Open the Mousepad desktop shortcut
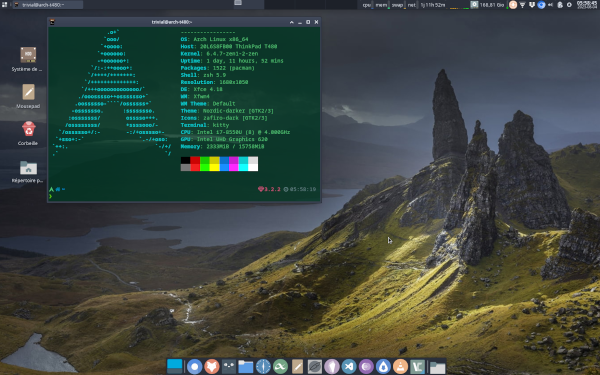This screenshot has height=375, width=600. [x=28, y=96]
